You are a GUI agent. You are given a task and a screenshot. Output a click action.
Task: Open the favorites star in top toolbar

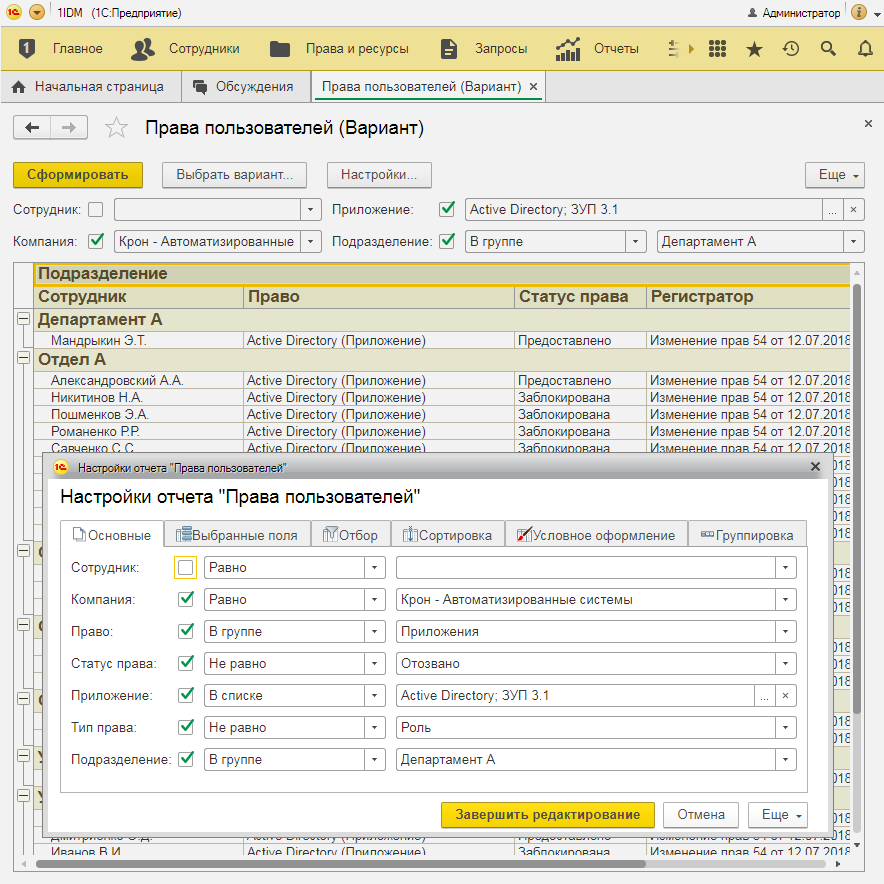754,48
